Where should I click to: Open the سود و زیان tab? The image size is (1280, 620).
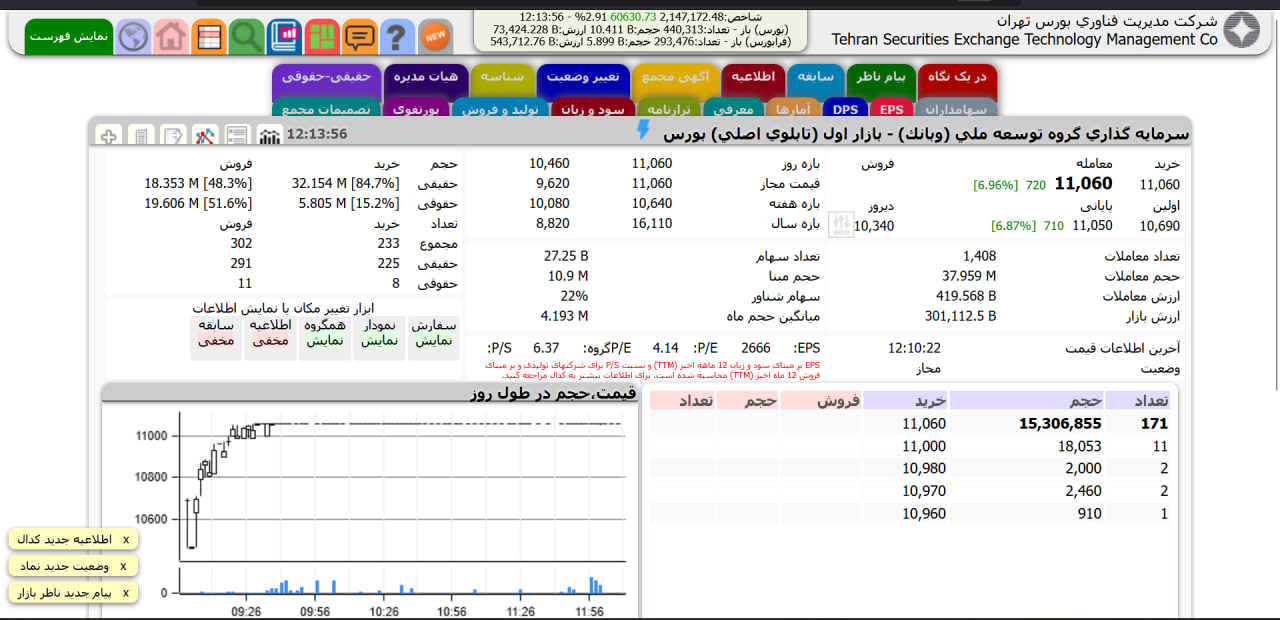click(591, 109)
